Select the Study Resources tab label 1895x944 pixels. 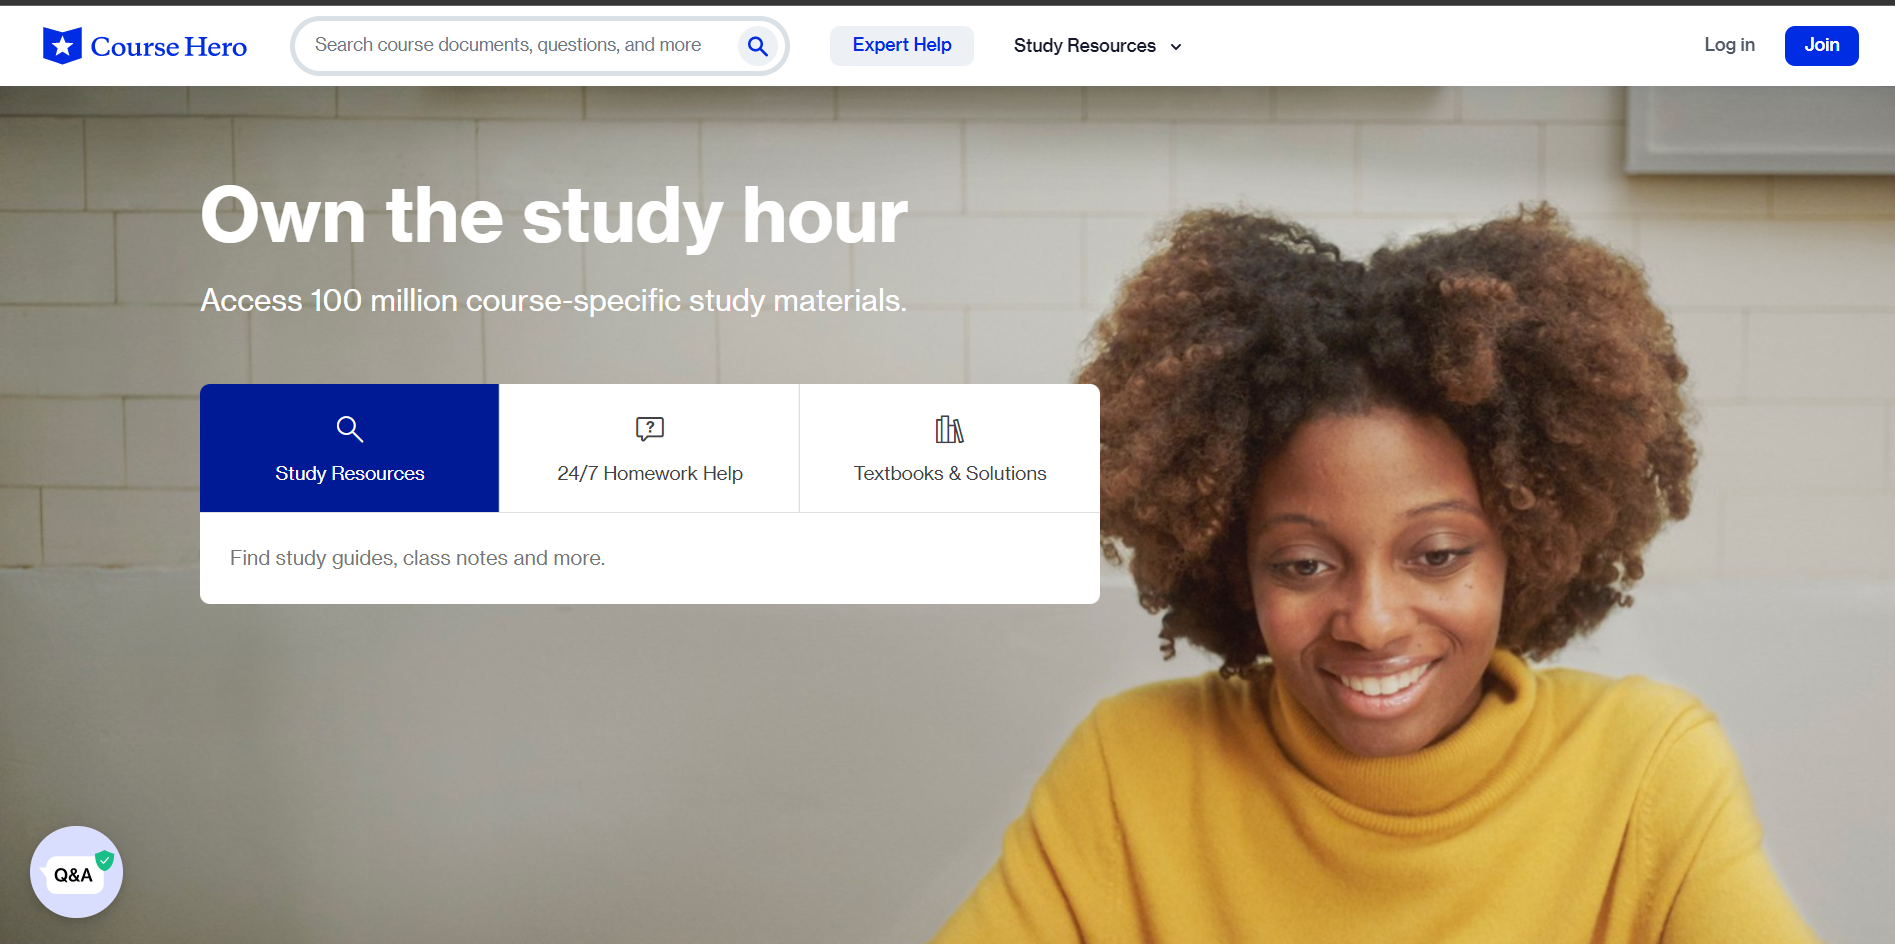pyautogui.click(x=349, y=473)
